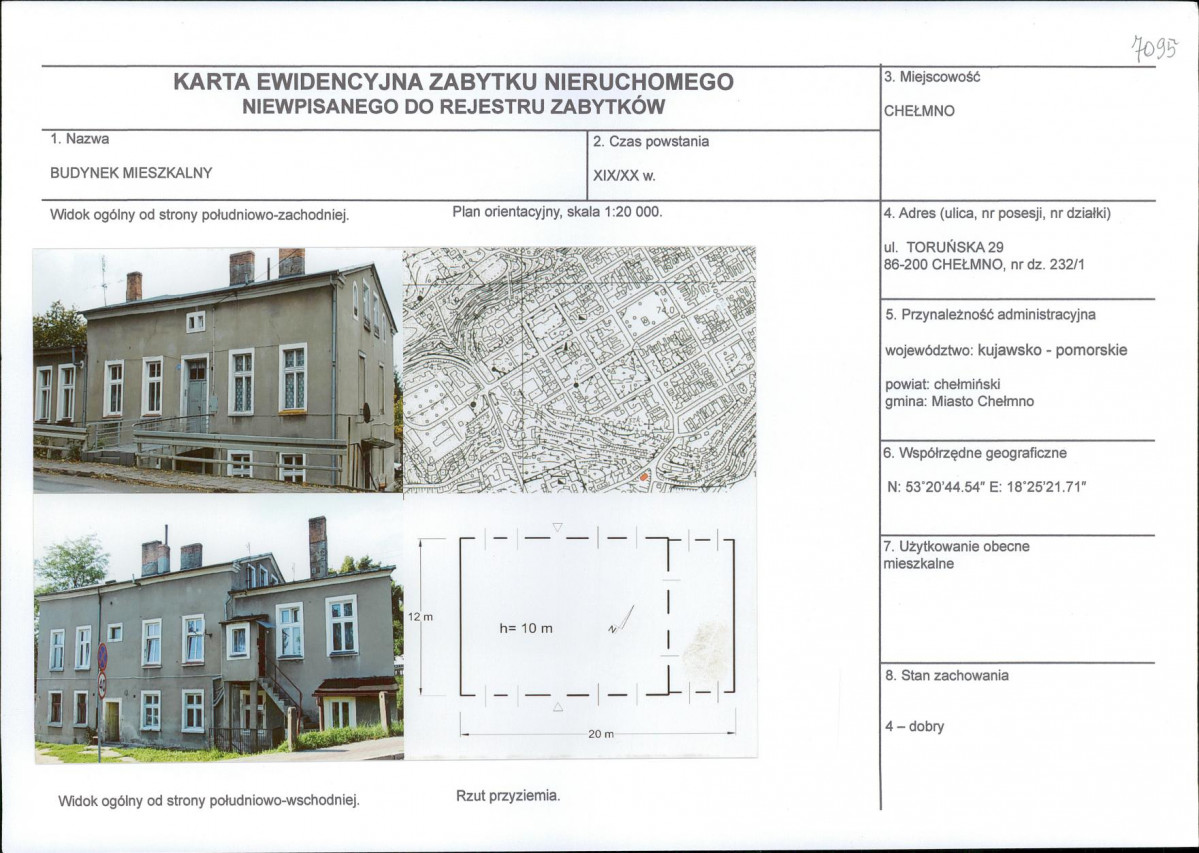Select the 'CHEŁMNO' locality value
This screenshot has height=853, width=1199.
click(x=919, y=111)
